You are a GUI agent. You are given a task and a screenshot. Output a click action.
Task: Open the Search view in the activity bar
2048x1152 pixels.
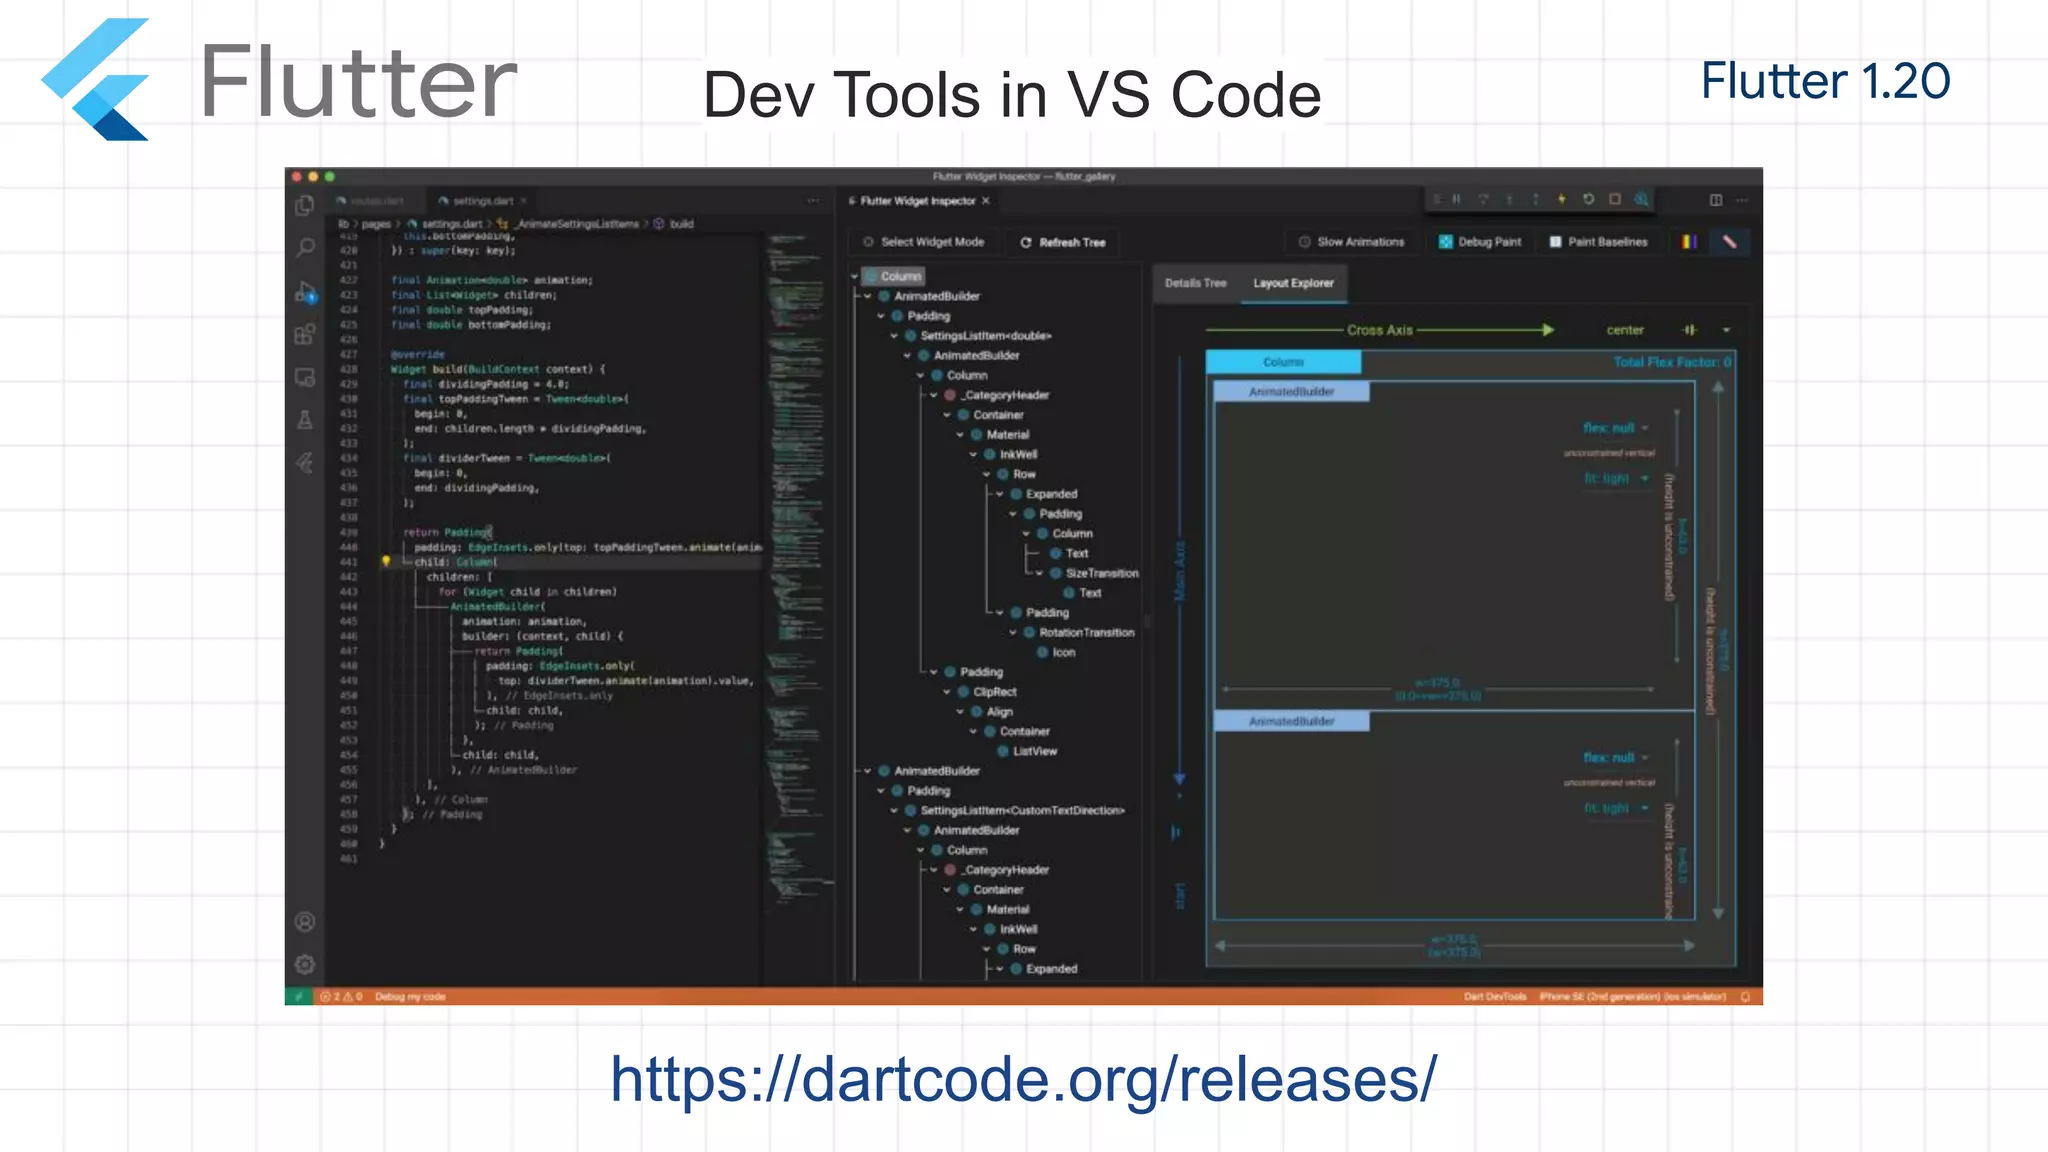point(305,247)
